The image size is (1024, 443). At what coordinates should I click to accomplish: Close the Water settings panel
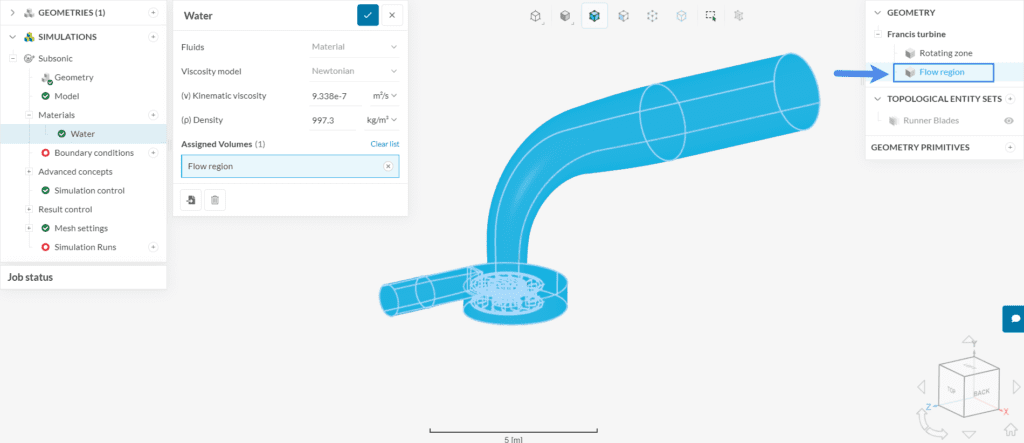click(392, 15)
